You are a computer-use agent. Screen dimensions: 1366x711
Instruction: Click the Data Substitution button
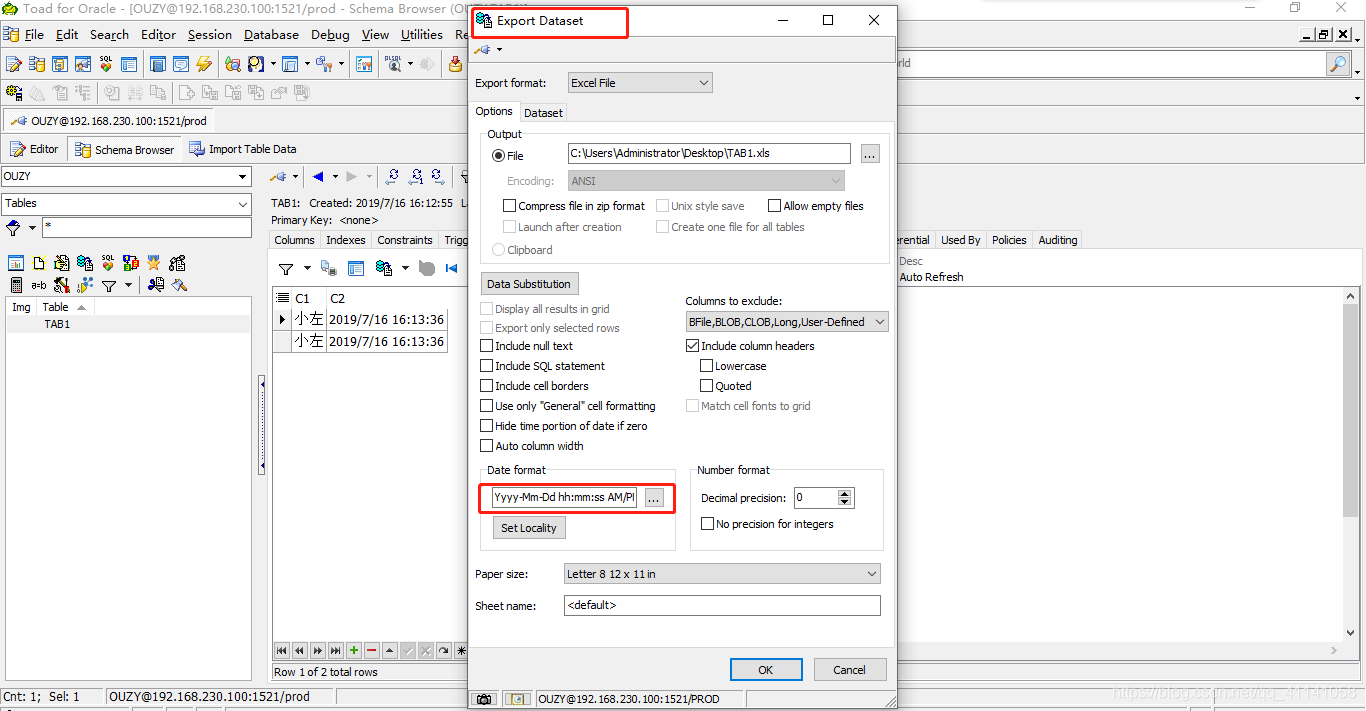tap(529, 284)
